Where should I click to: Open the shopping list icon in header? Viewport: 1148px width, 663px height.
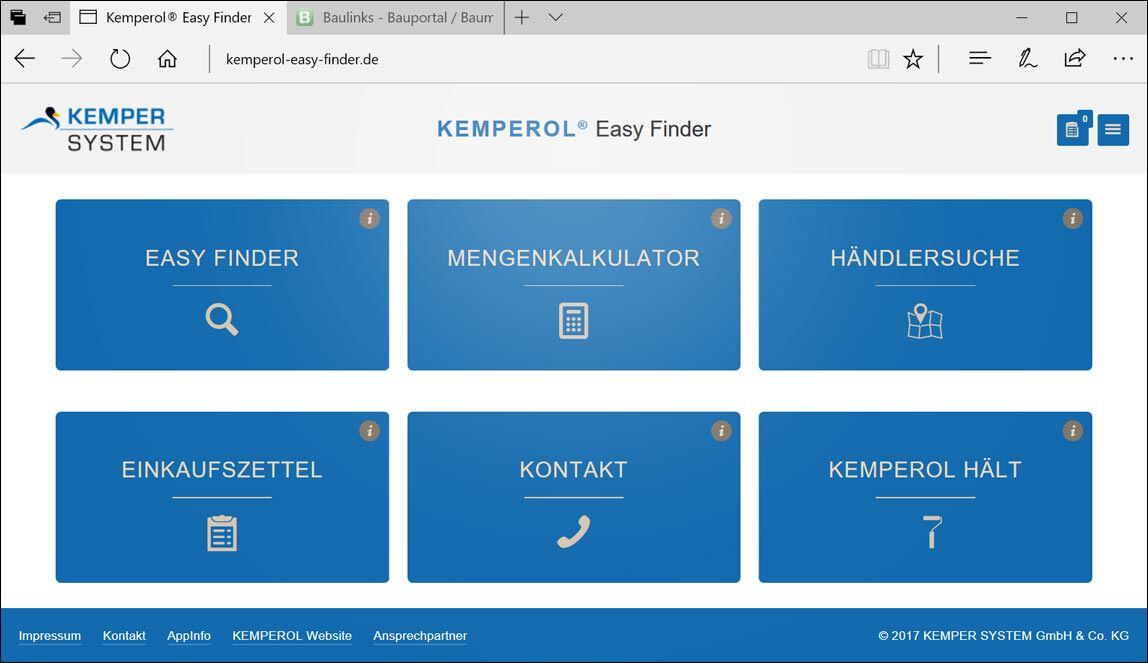point(1073,130)
